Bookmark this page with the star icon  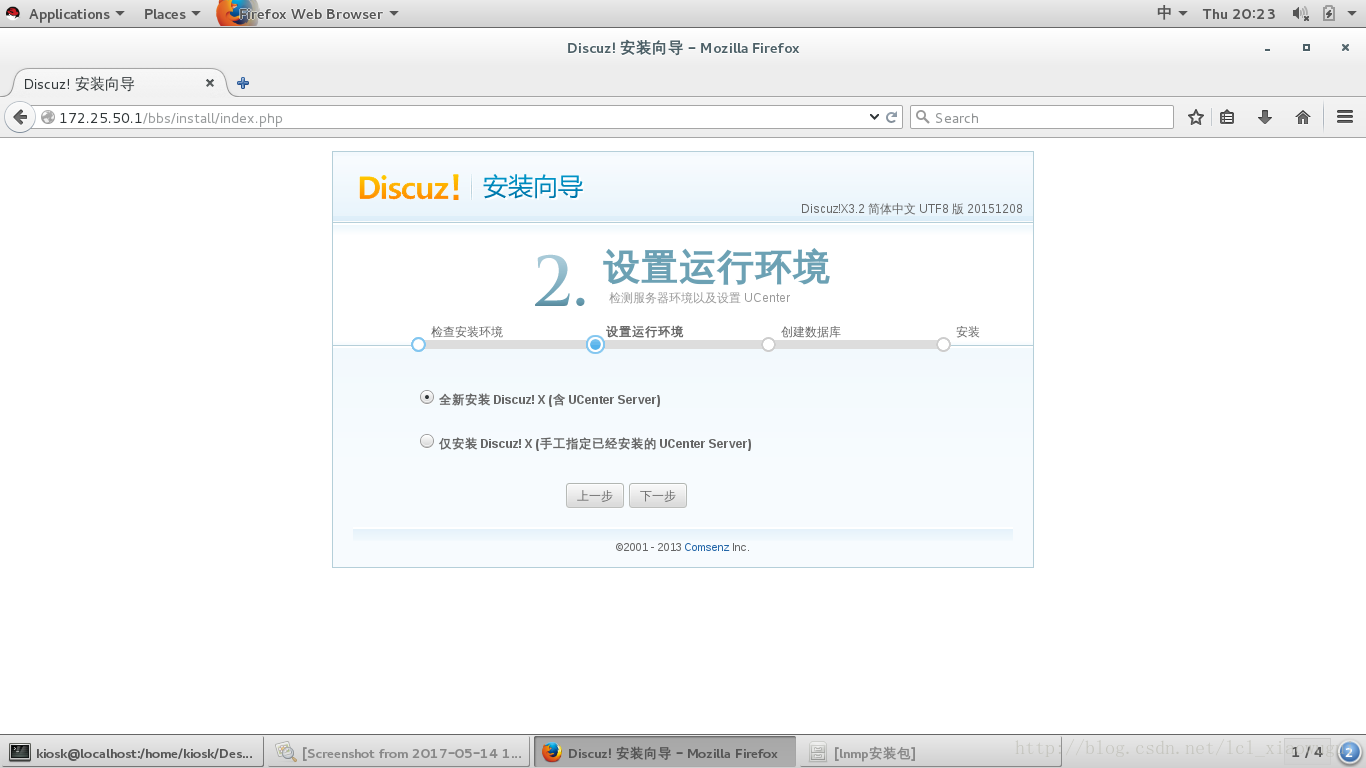pyautogui.click(x=1196, y=117)
